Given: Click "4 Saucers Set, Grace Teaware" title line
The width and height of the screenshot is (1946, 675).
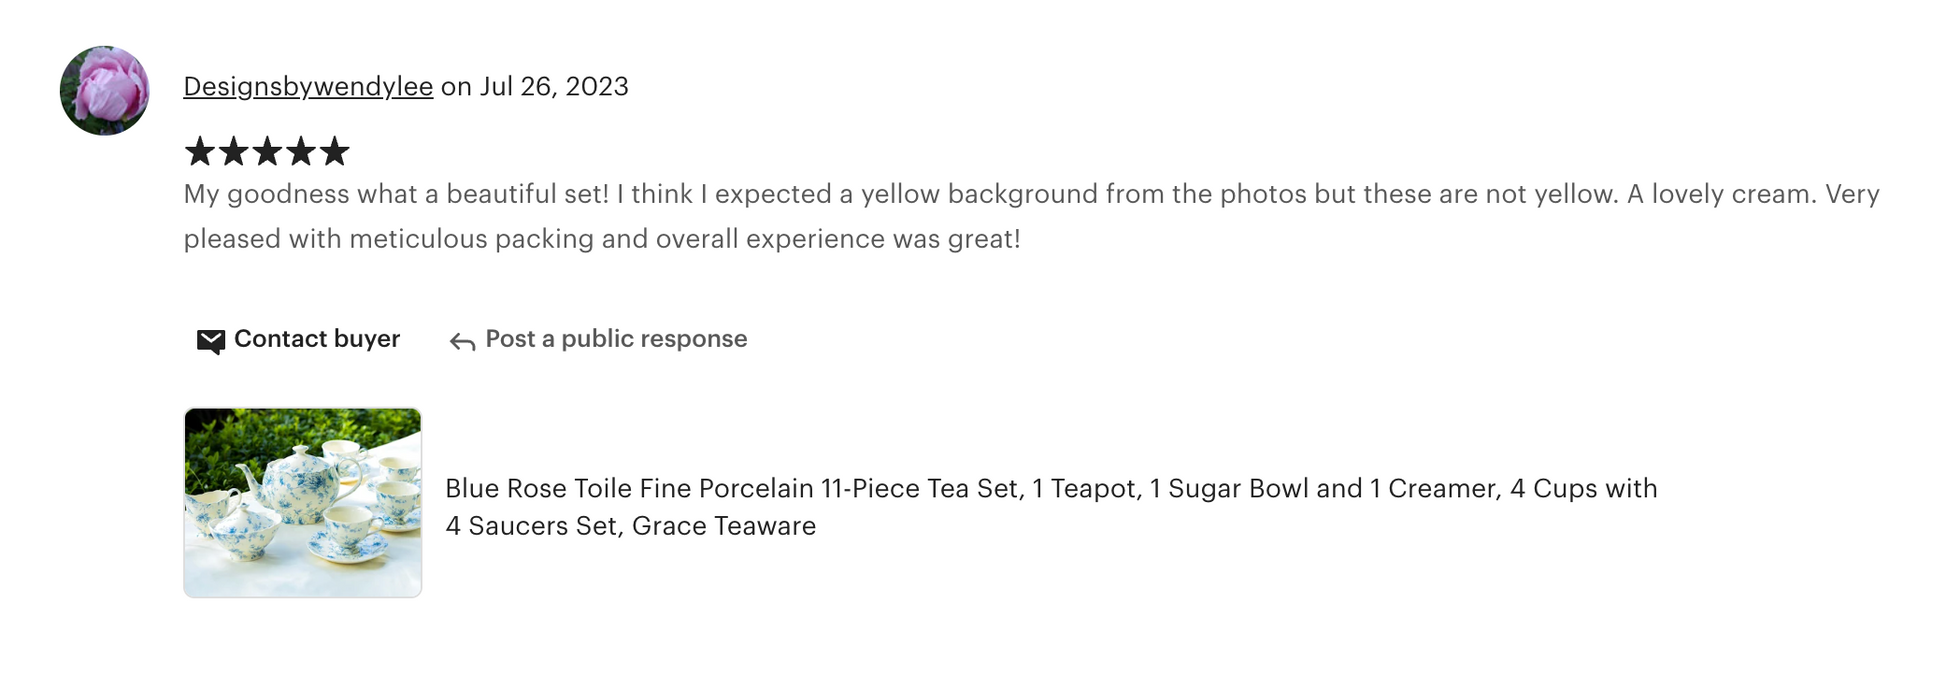Looking at the screenshot, I should (630, 526).
